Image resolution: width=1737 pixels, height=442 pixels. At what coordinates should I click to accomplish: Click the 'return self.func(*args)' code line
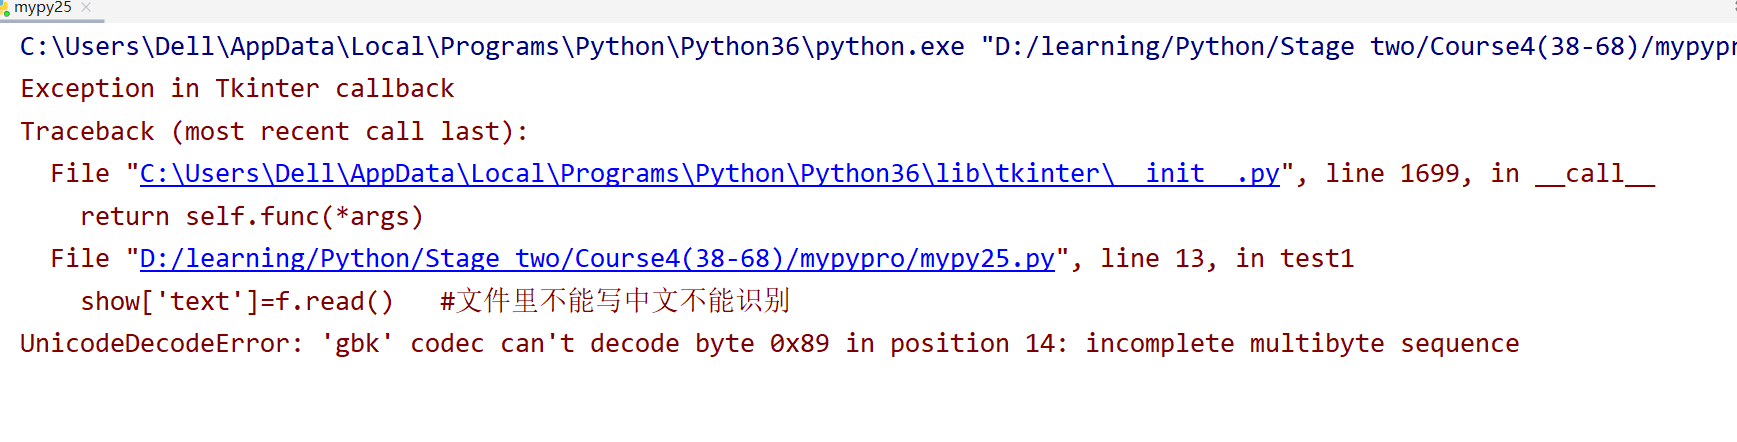click(x=252, y=217)
